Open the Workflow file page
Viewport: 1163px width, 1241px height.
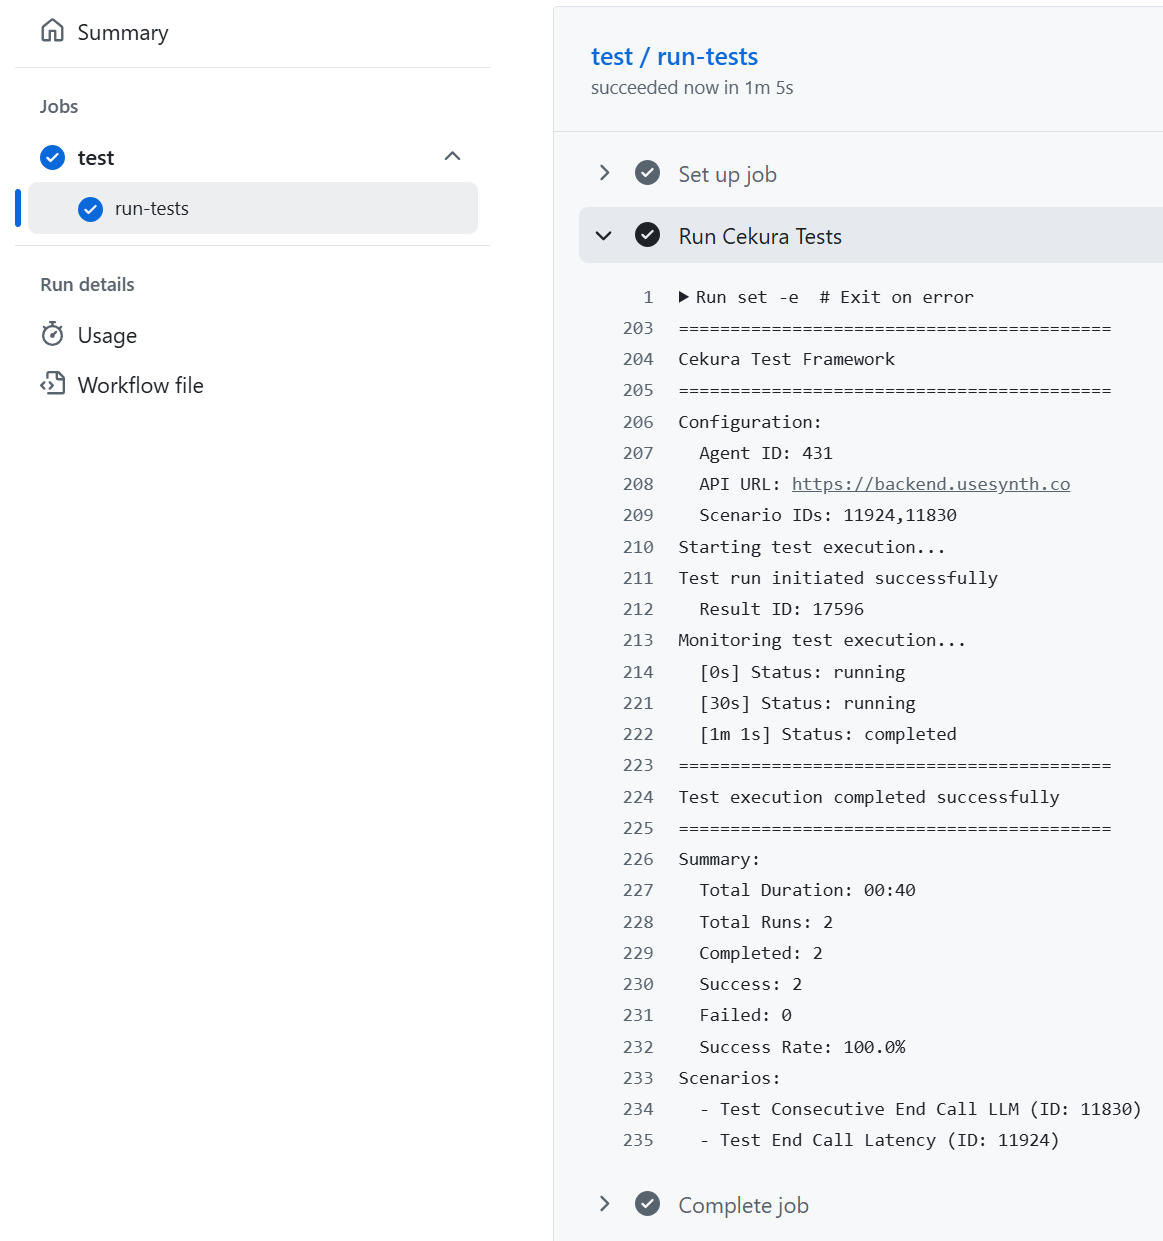(141, 384)
